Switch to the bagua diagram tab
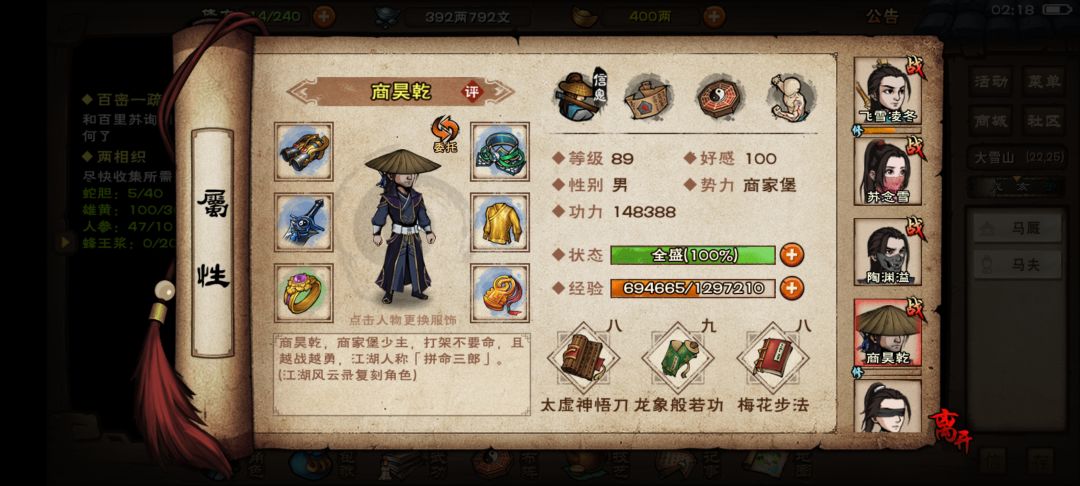Screen dimensions: 1080x486 pos(720,97)
